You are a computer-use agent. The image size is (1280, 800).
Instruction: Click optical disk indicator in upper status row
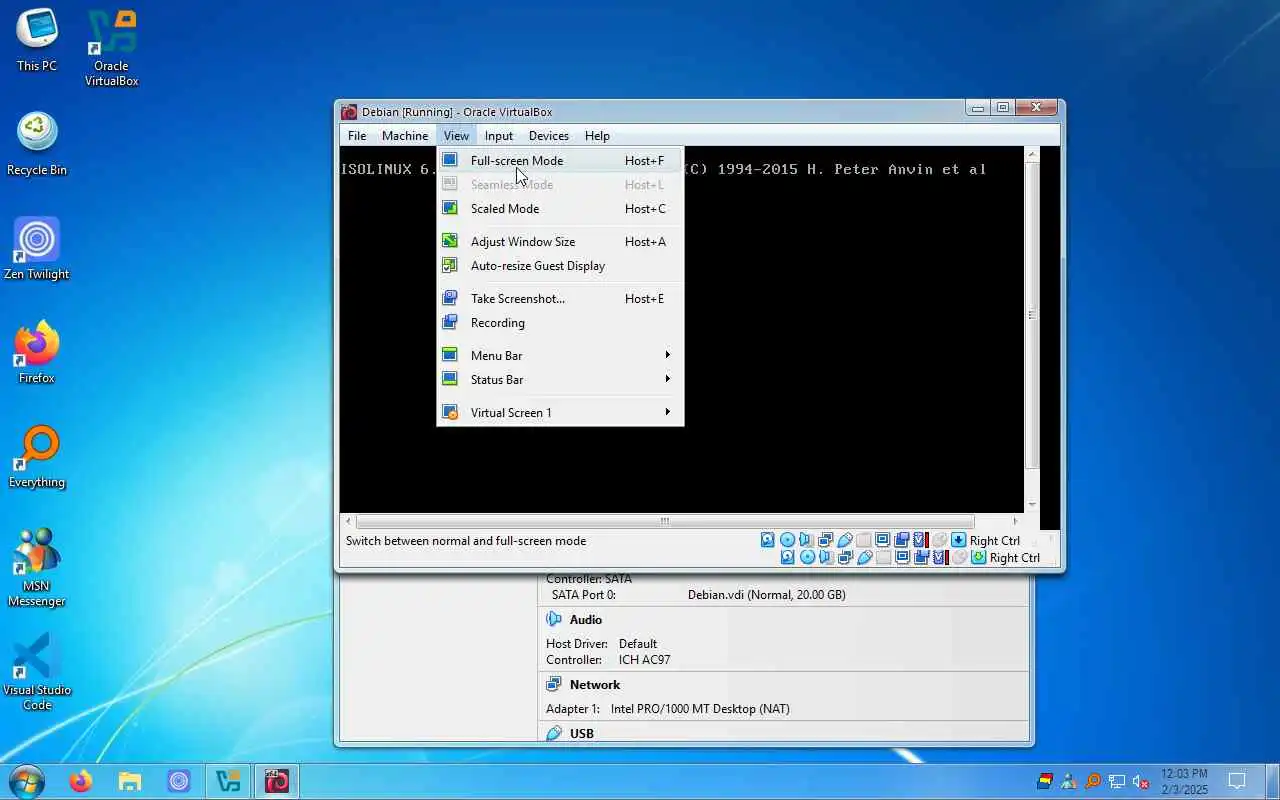click(787, 540)
